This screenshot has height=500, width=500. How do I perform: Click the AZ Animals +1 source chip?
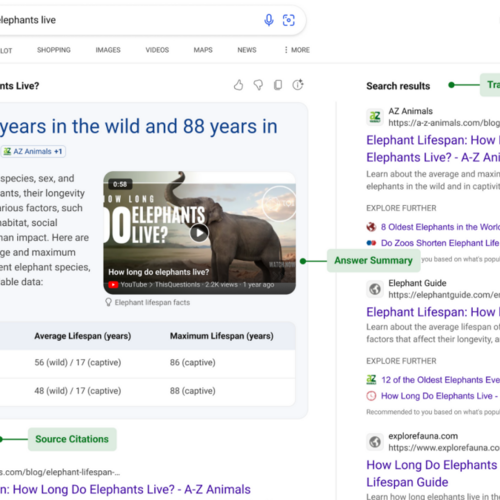click(x=33, y=151)
